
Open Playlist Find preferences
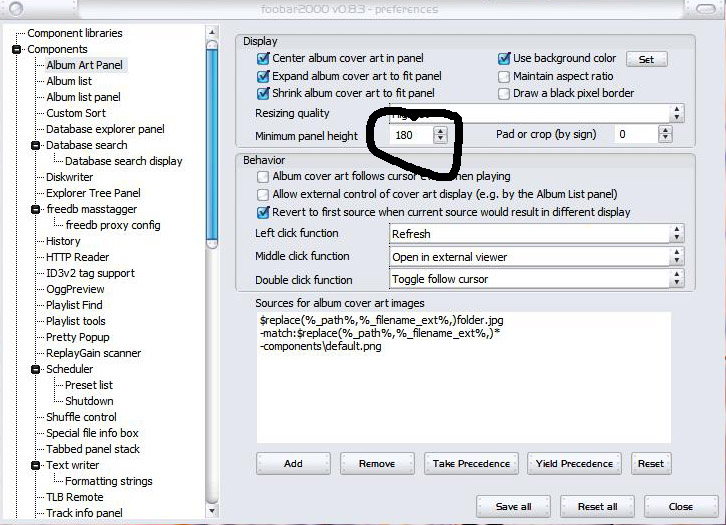[74, 305]
